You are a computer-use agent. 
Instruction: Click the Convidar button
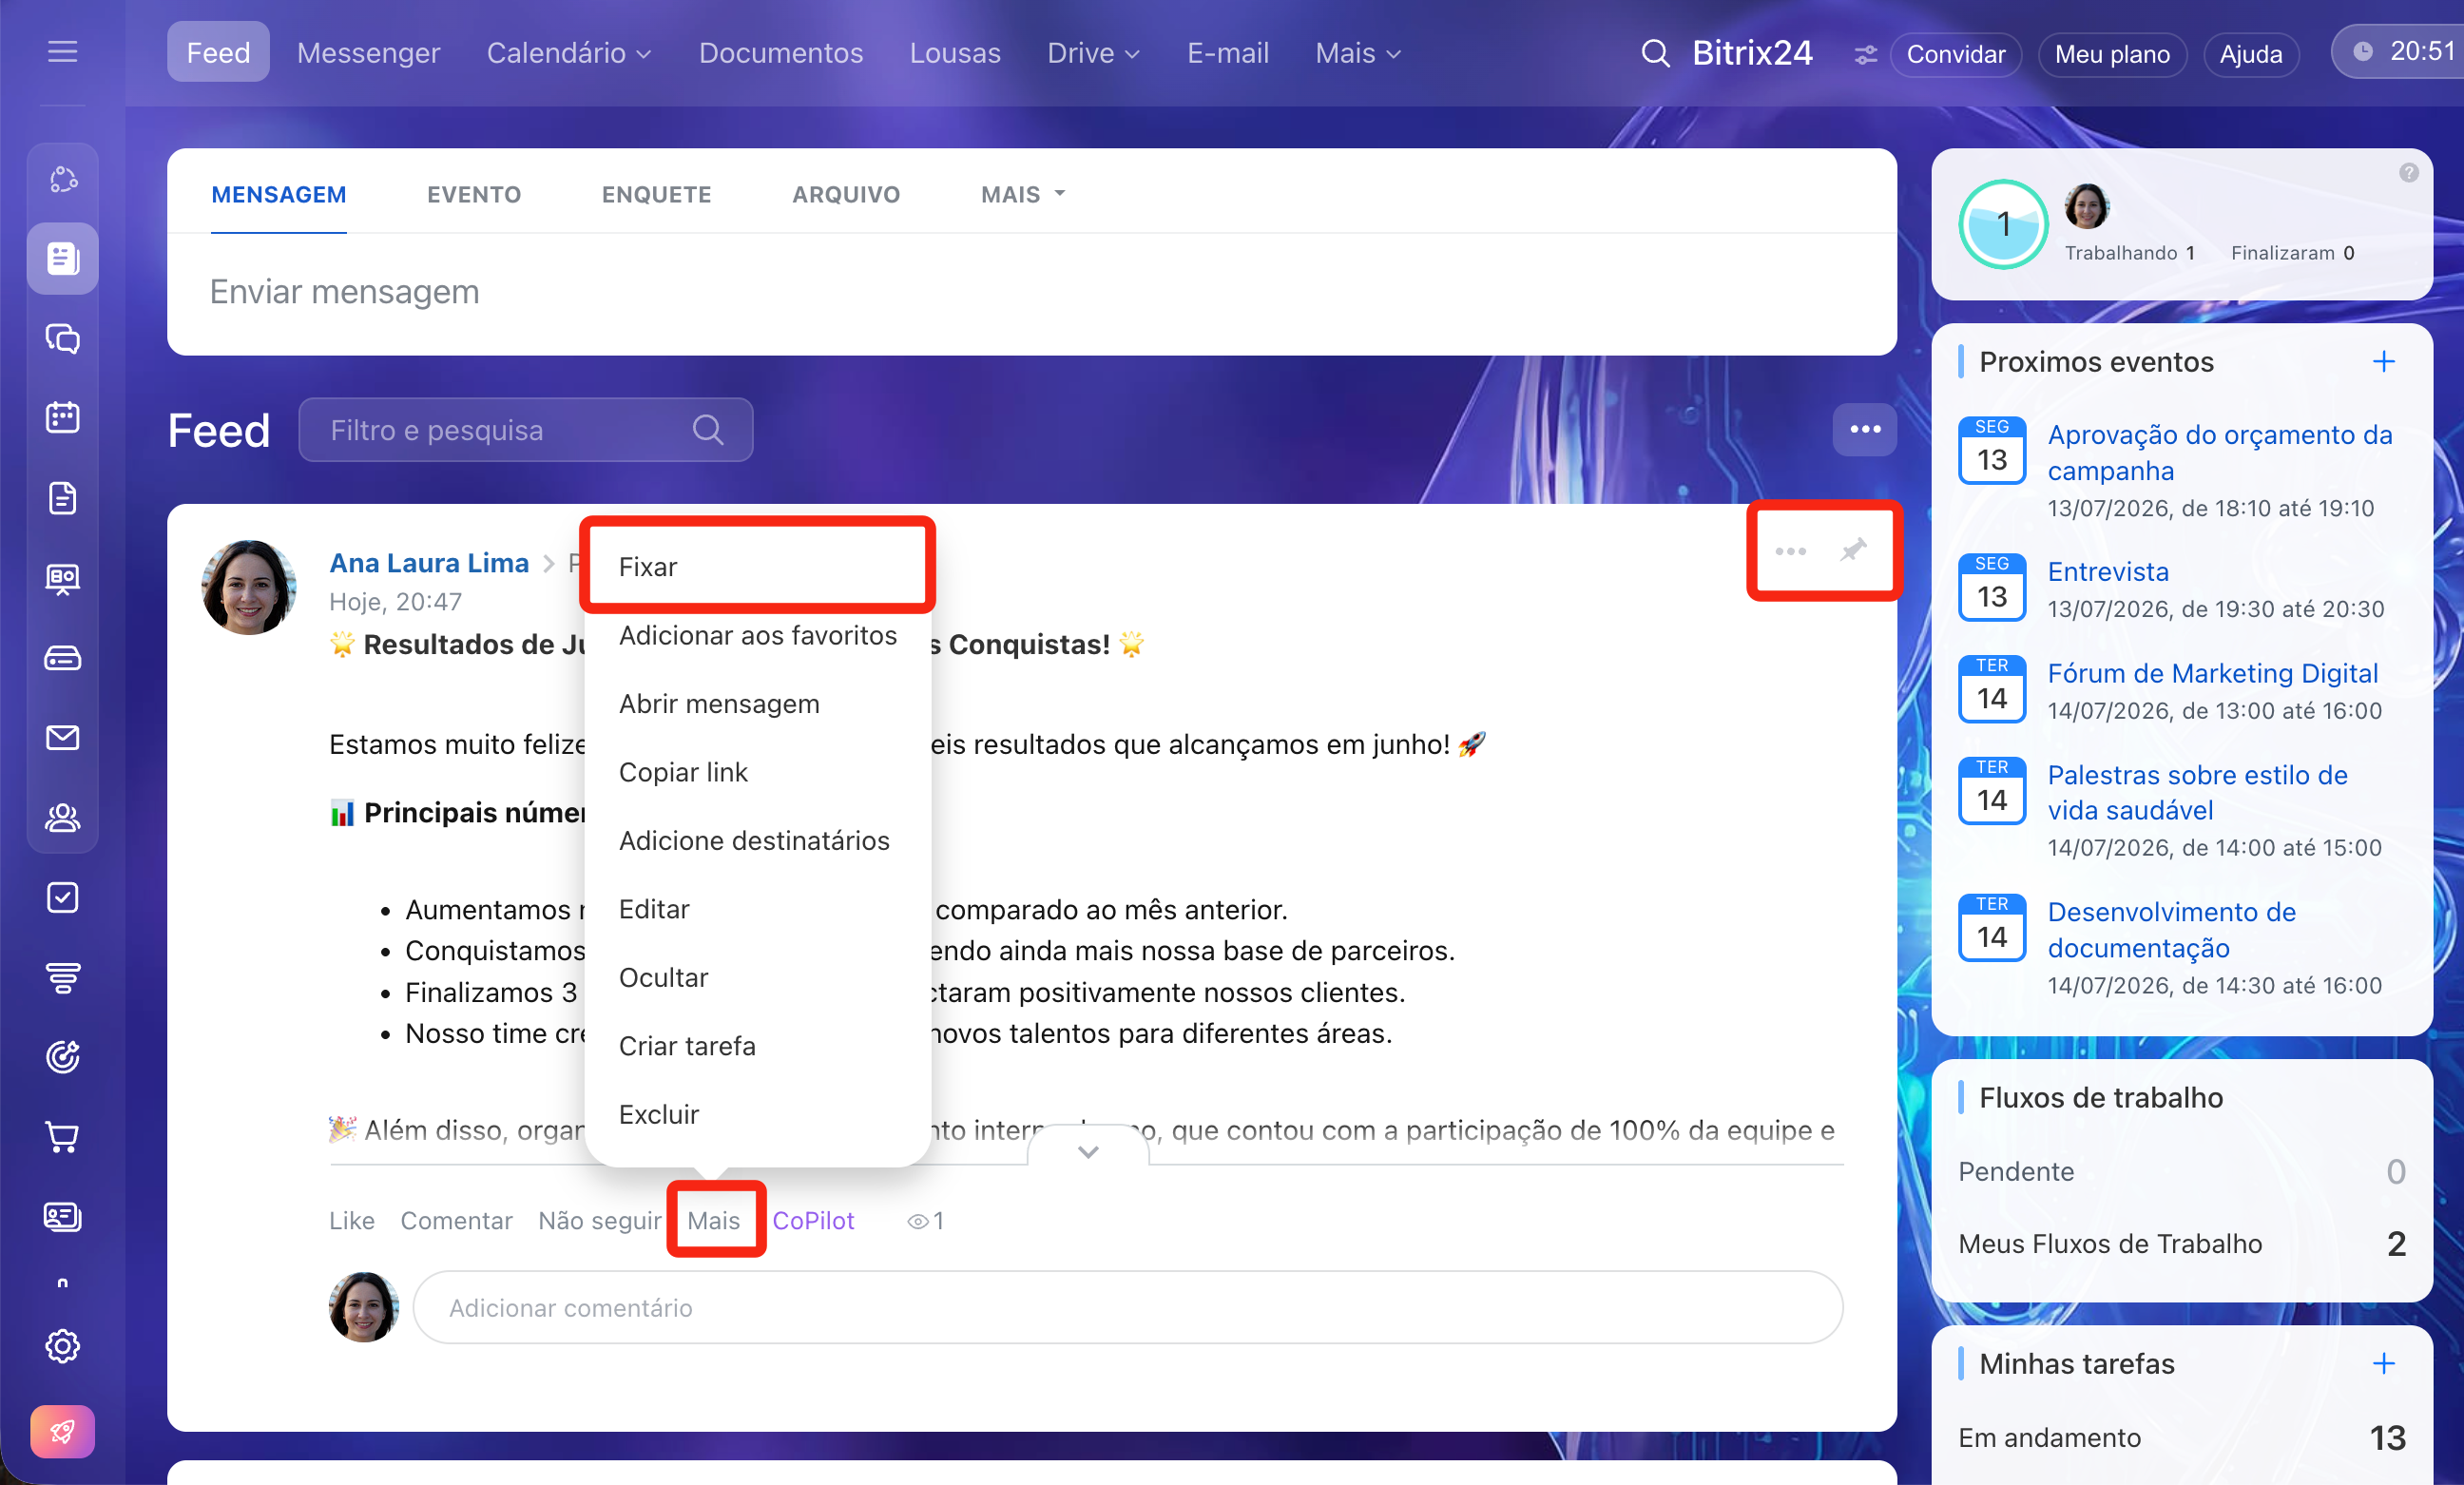click(1955, 54)
